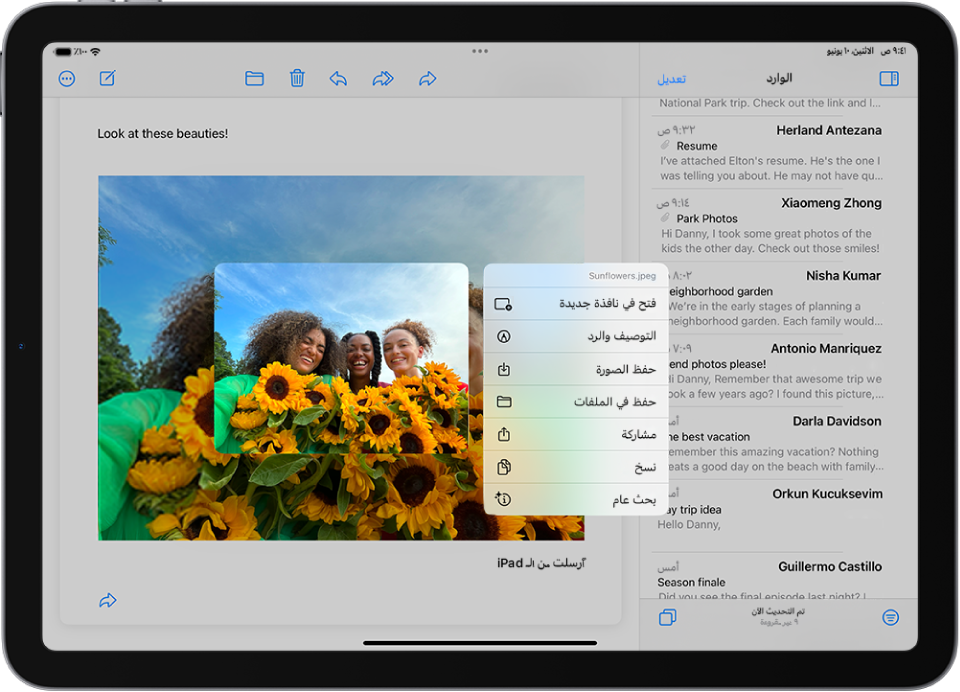Click the arrow icon below the message body
The width and height of the screenshot is (960, 692).
[108, 601]
